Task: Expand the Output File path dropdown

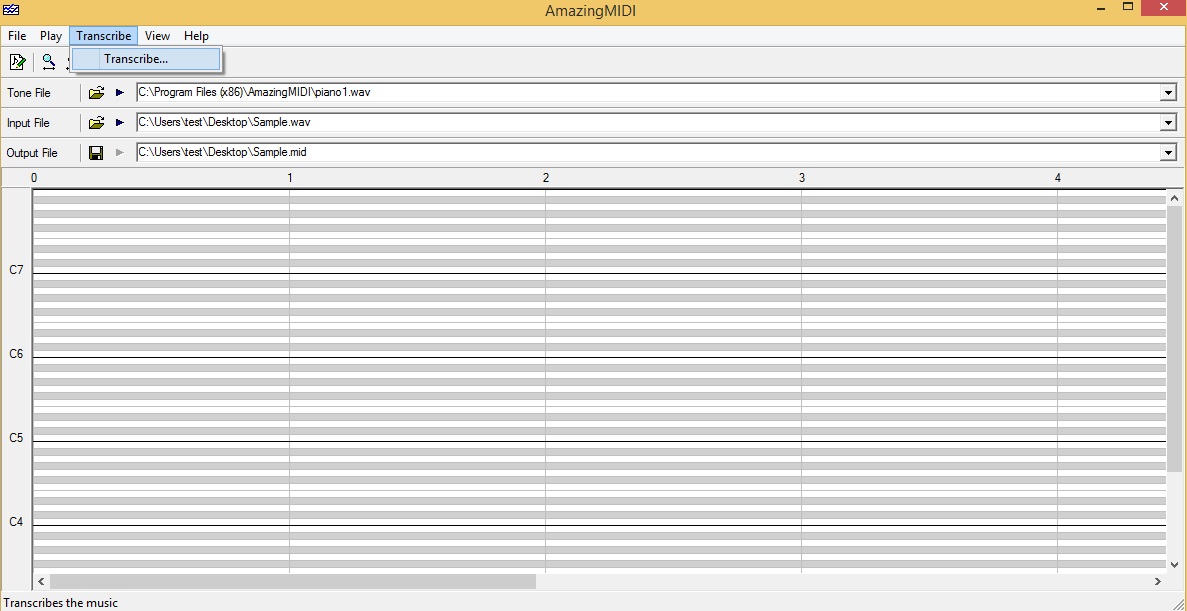Action: pyautogui.click(x=1168, y=153)
